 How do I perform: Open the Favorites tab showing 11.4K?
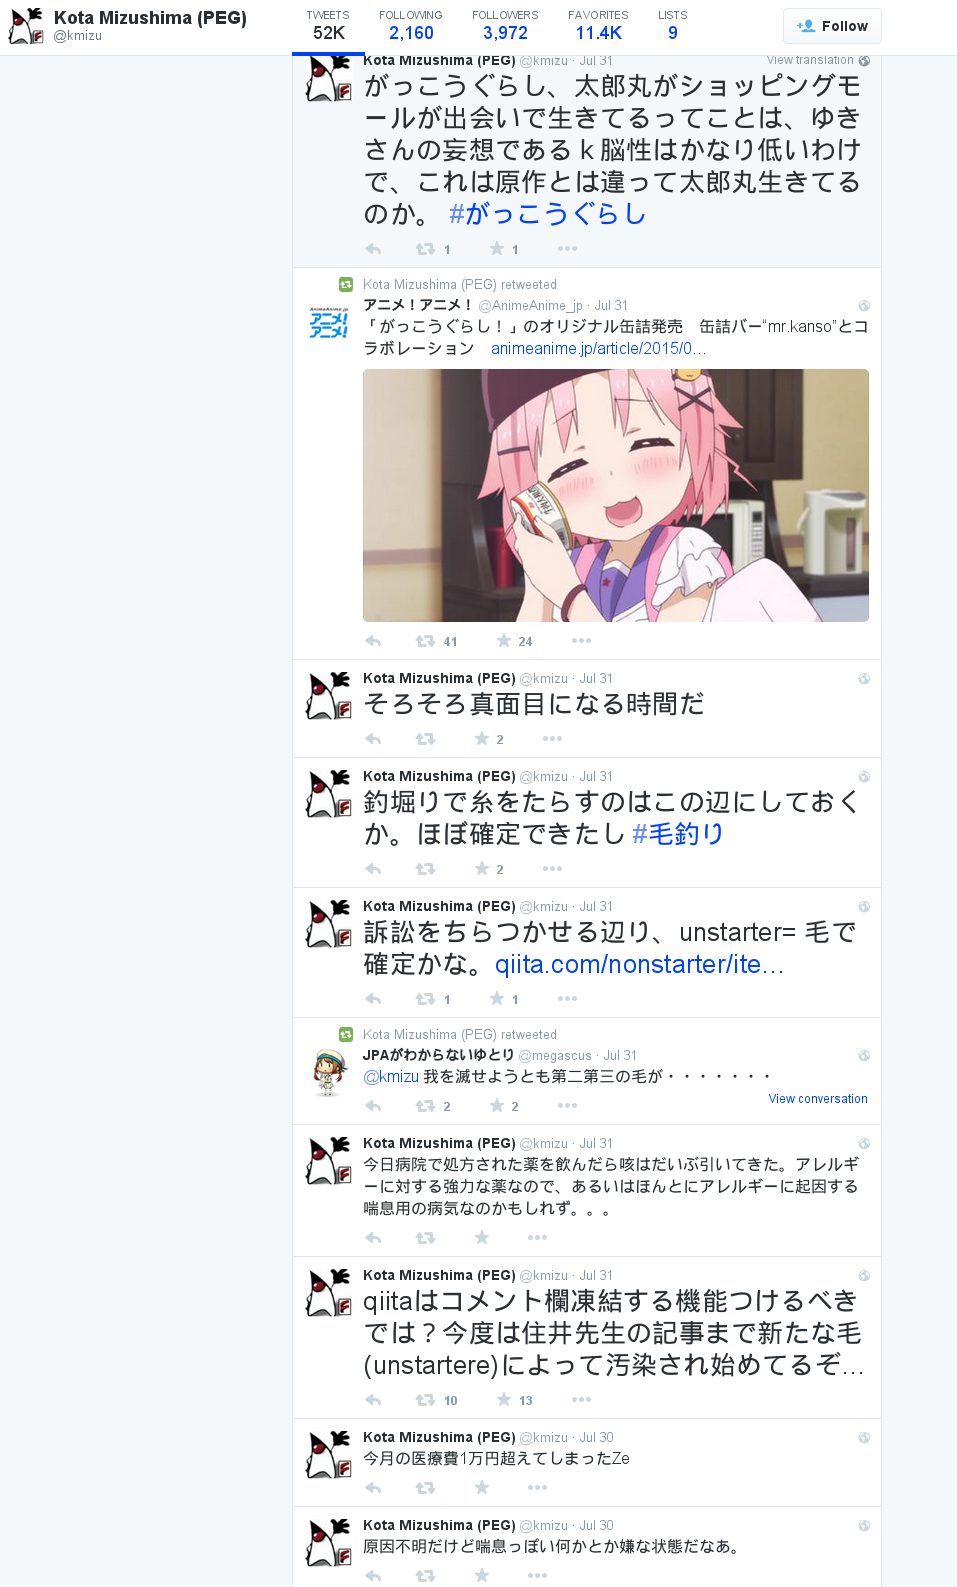pyautogui.click(x=598, y=26)
